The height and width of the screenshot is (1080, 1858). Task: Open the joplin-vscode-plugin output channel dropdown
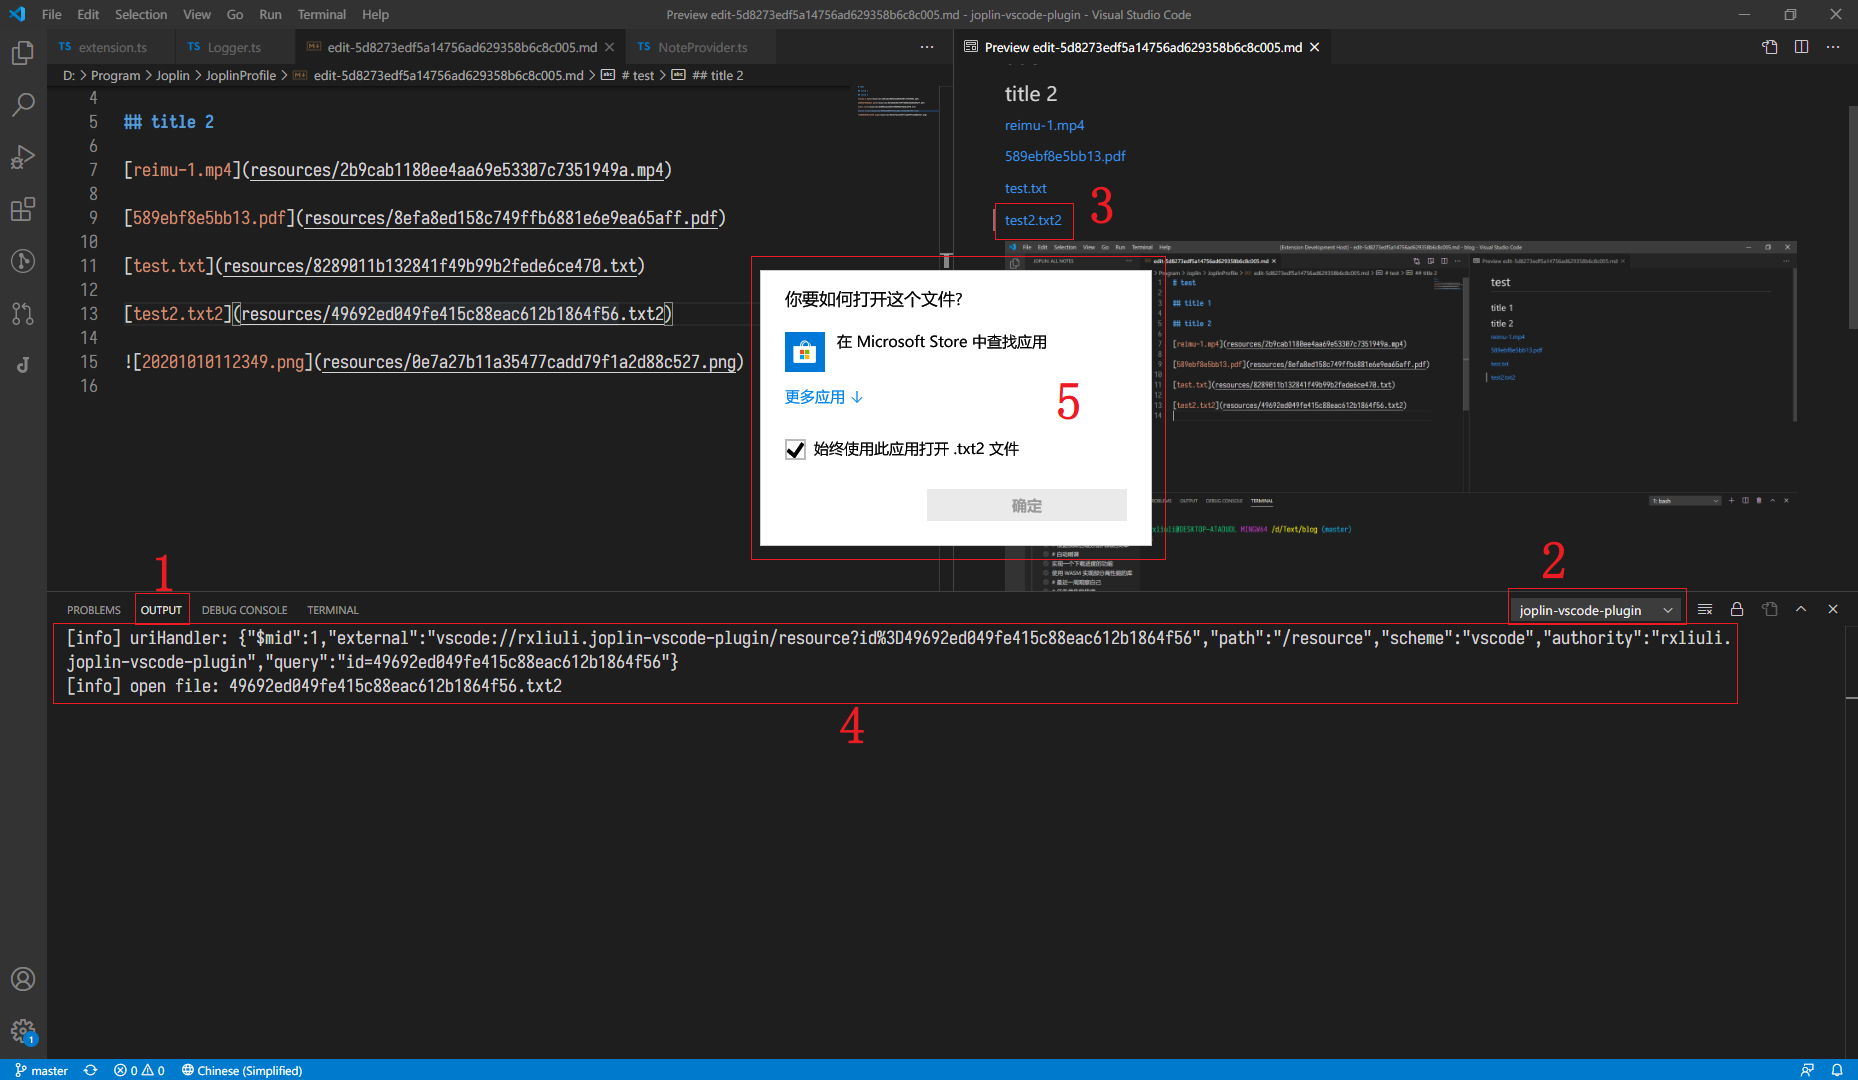click(1595, 609)
